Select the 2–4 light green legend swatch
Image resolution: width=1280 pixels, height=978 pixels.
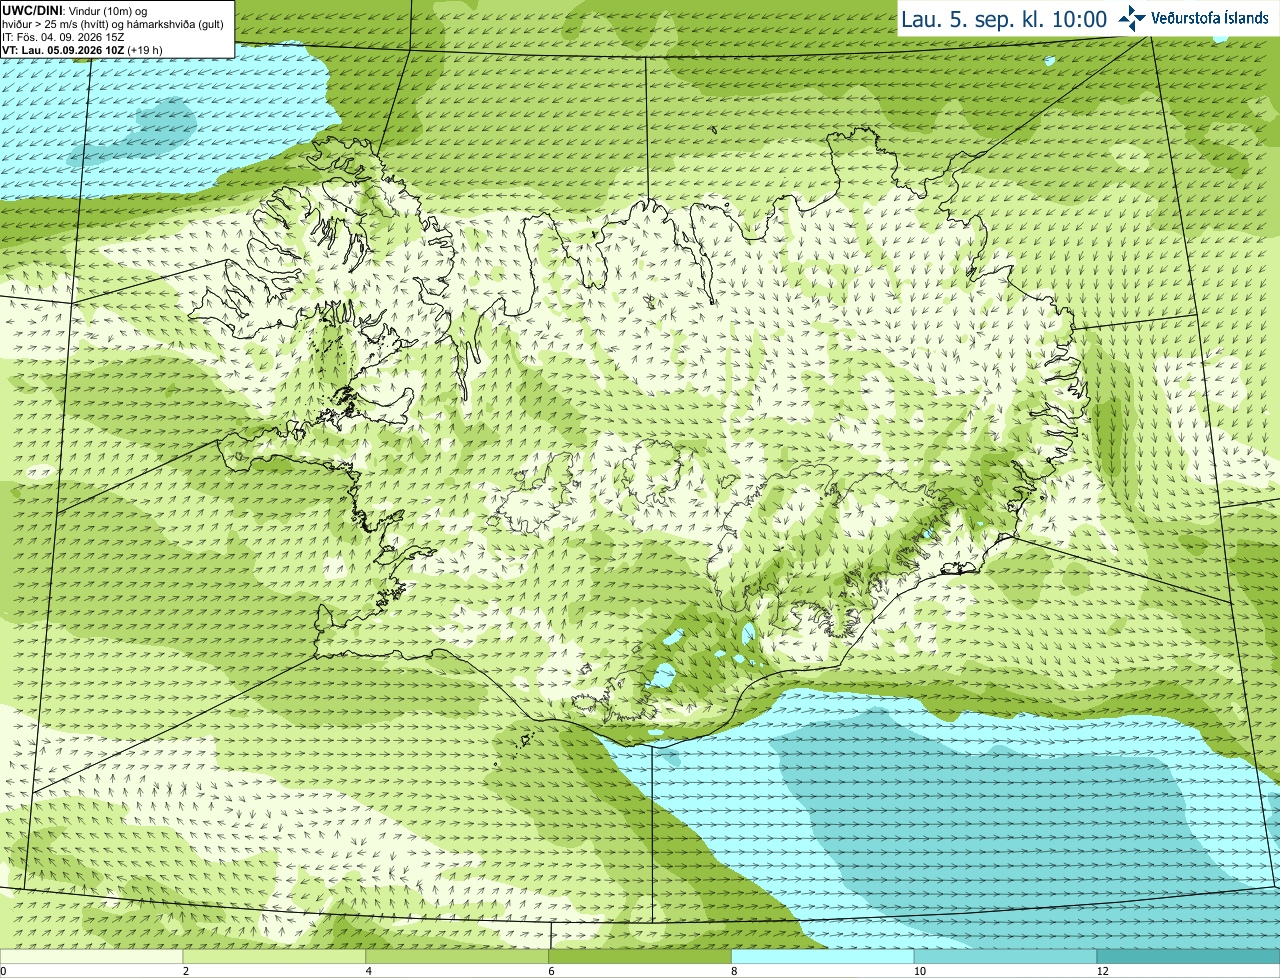point(274,956)
